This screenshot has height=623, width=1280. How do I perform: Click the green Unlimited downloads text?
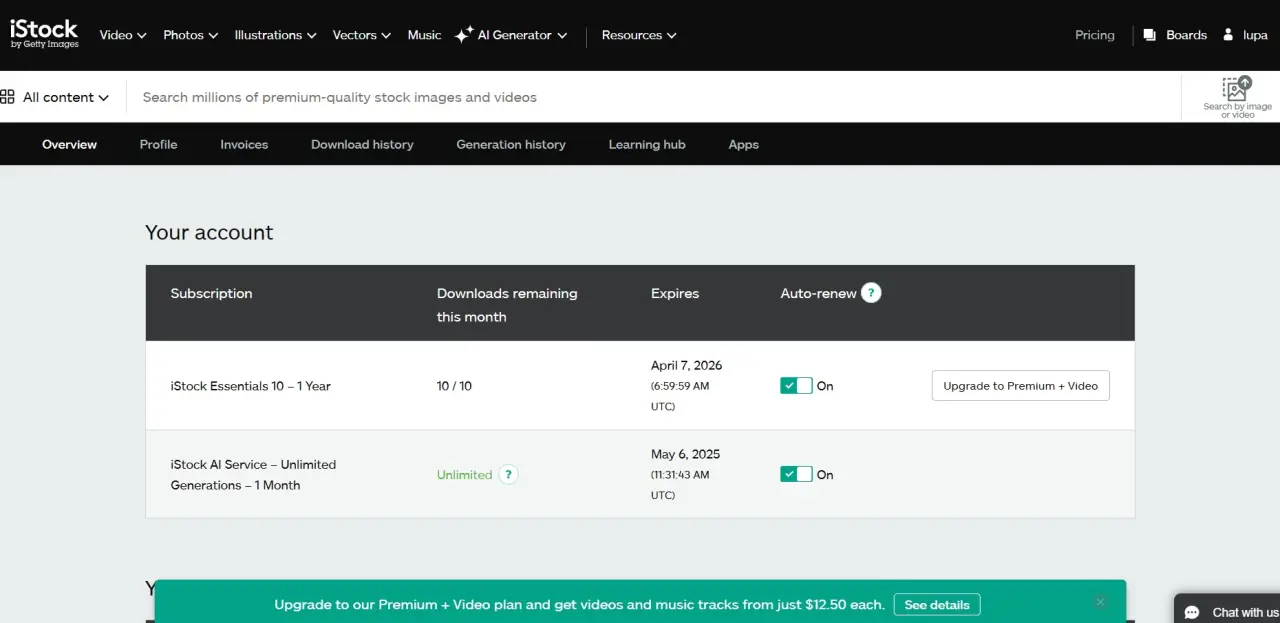(464, 475)
